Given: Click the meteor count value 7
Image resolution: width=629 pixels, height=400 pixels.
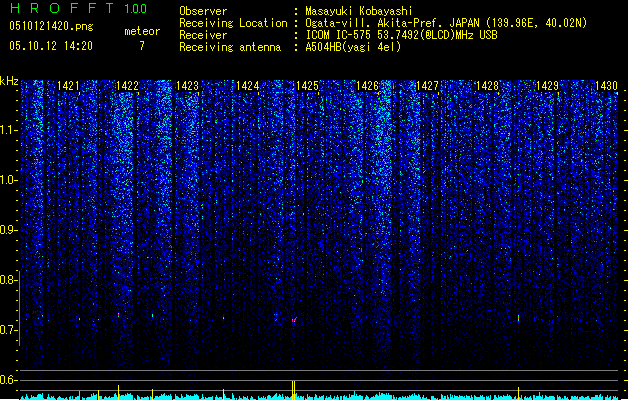Looking at the screenshot, I should point(142,46).
